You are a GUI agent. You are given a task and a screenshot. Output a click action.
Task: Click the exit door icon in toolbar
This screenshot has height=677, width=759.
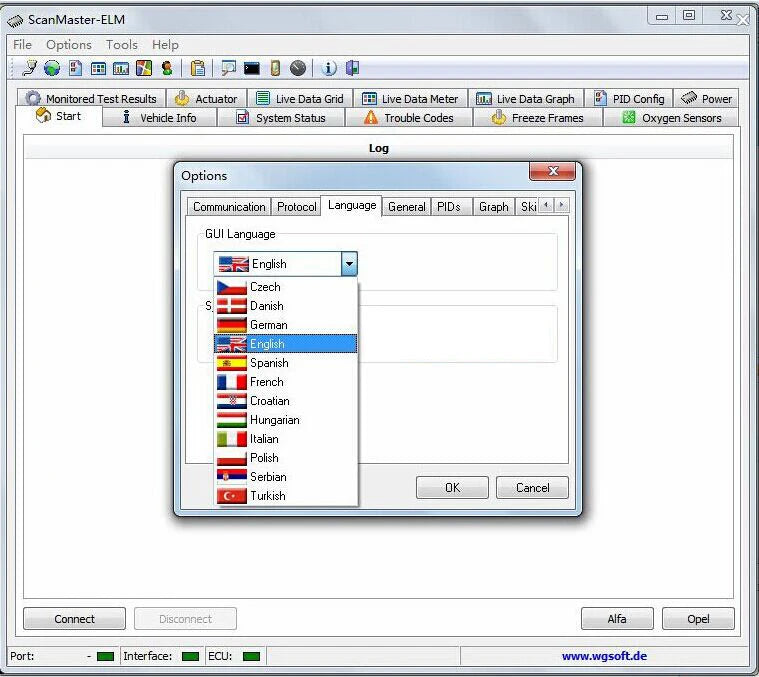(352, 68)
